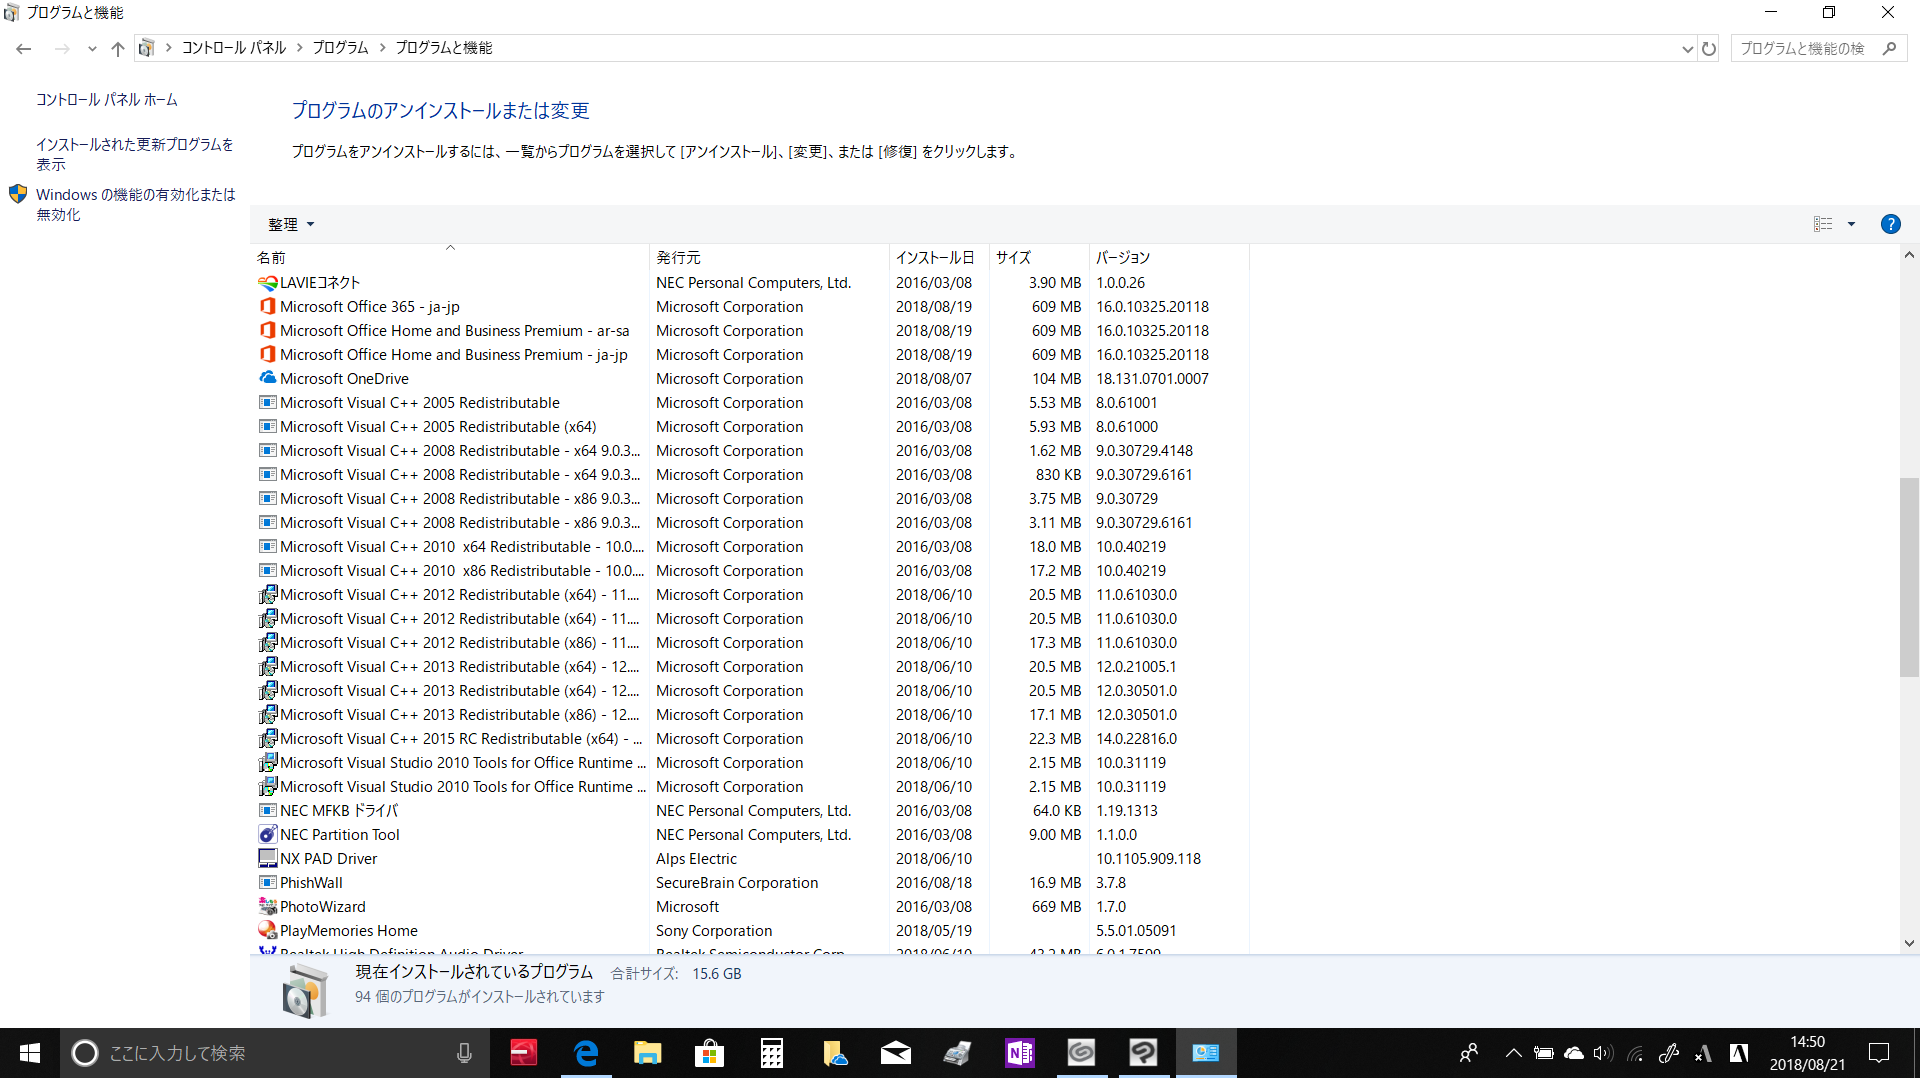1920x1078 pixels.
Task: Open Microsoft Store from the taskbar
Action: coord(710,1053)
